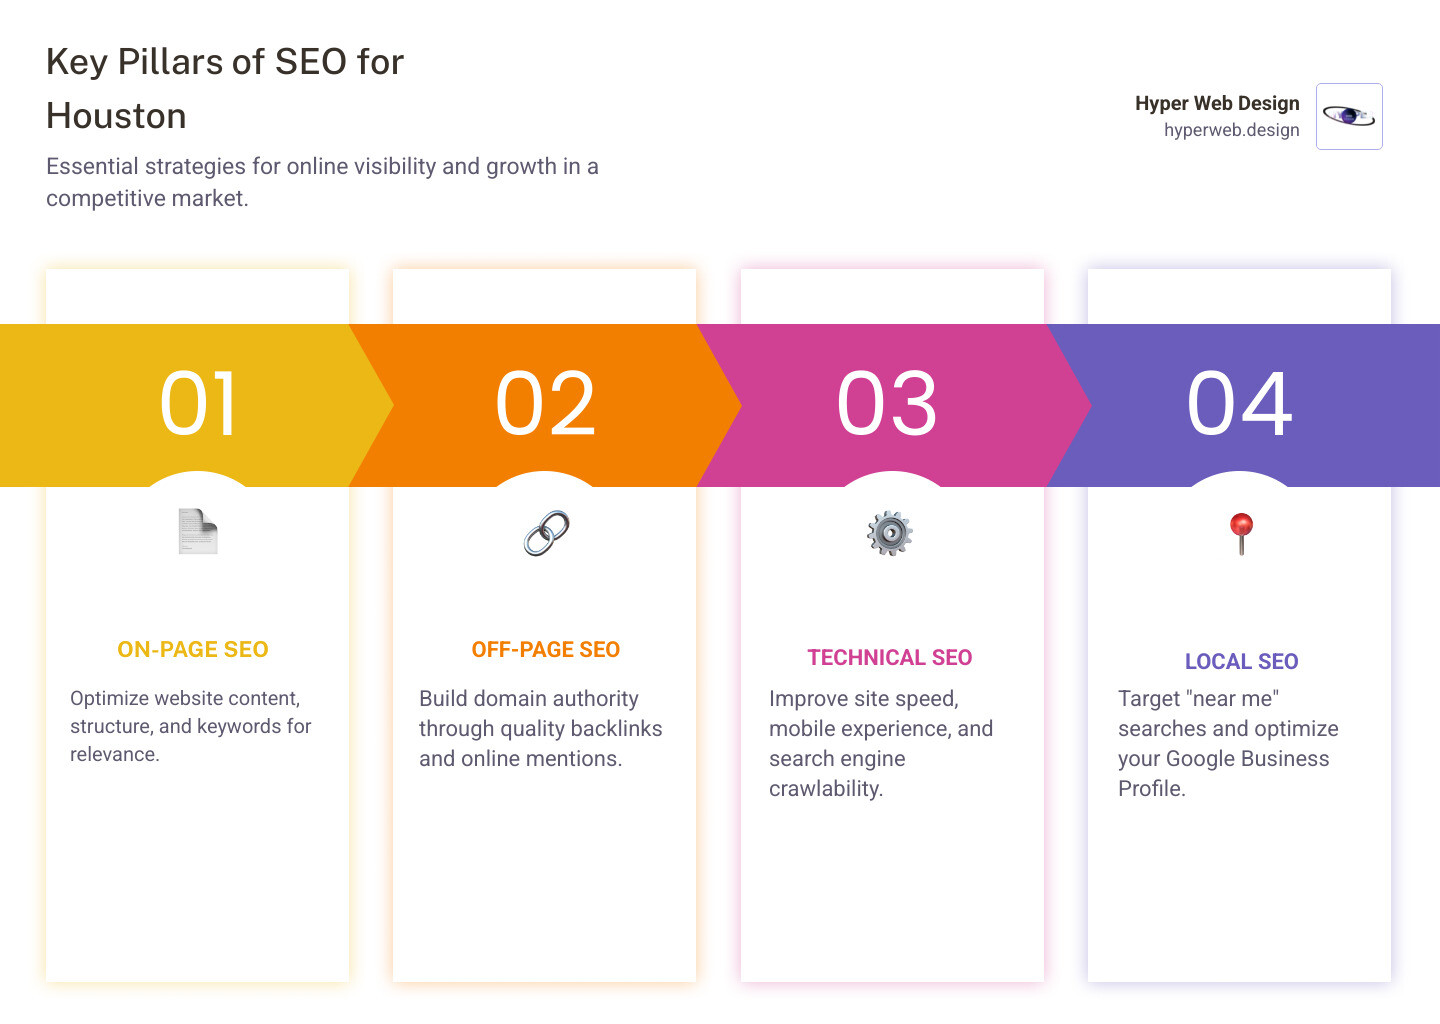
Task: Click the red pushpin icon
Action: click(x=1241, y=531)
